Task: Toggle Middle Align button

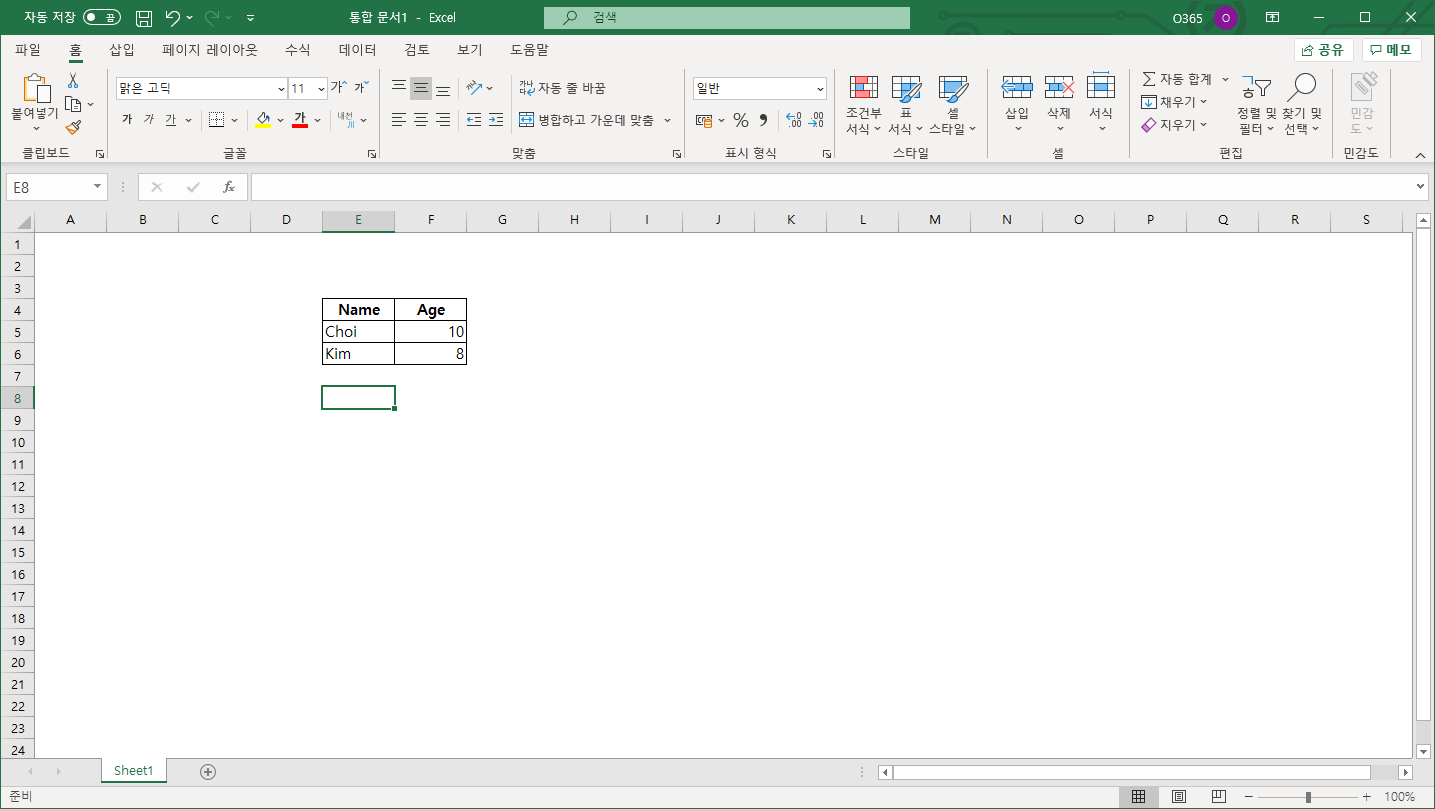Action: pos(421,88)
